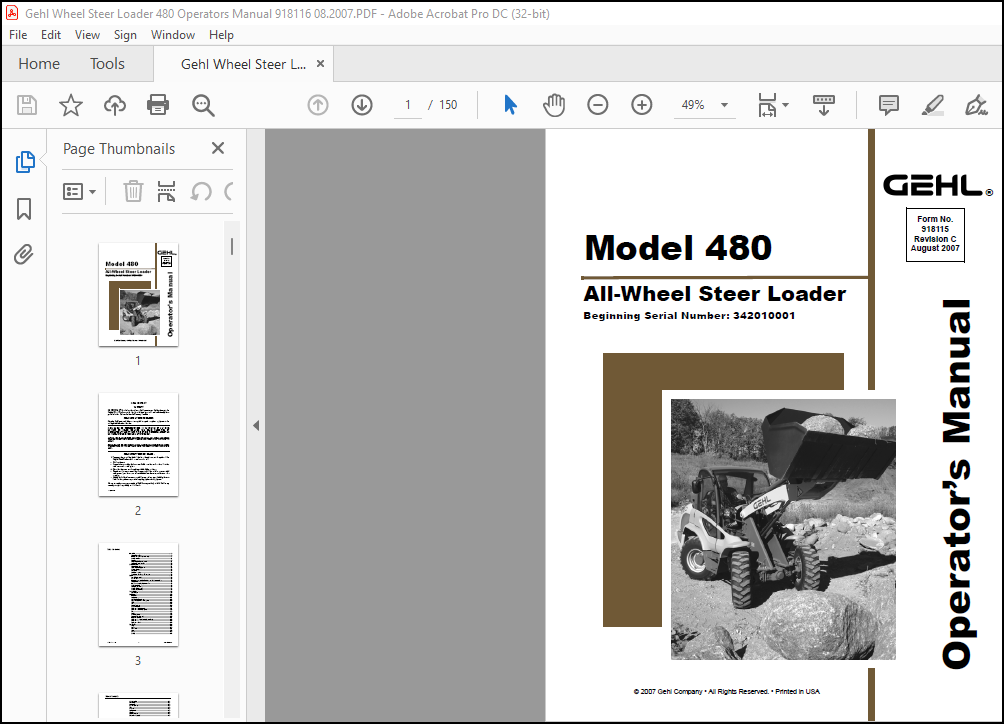Click the 49% zoom value field

(x=693, y=105)
